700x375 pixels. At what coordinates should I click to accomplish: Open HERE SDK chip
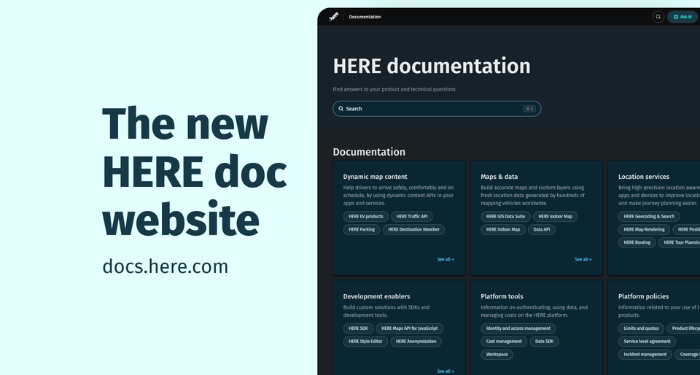click(358, 329)
